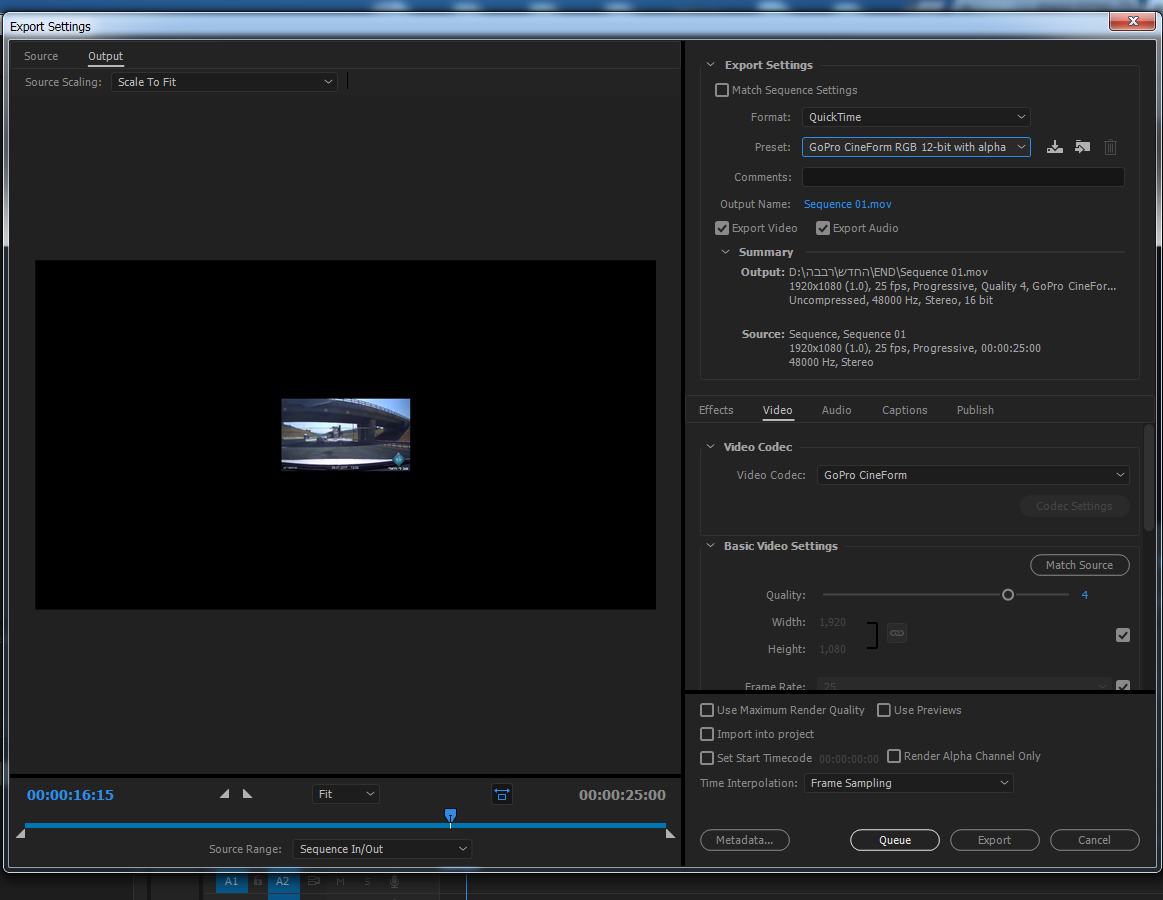Click the Set In Point triangle
Screen dimensions: 1163x900
pyautogui.click(x=224, y=794)
